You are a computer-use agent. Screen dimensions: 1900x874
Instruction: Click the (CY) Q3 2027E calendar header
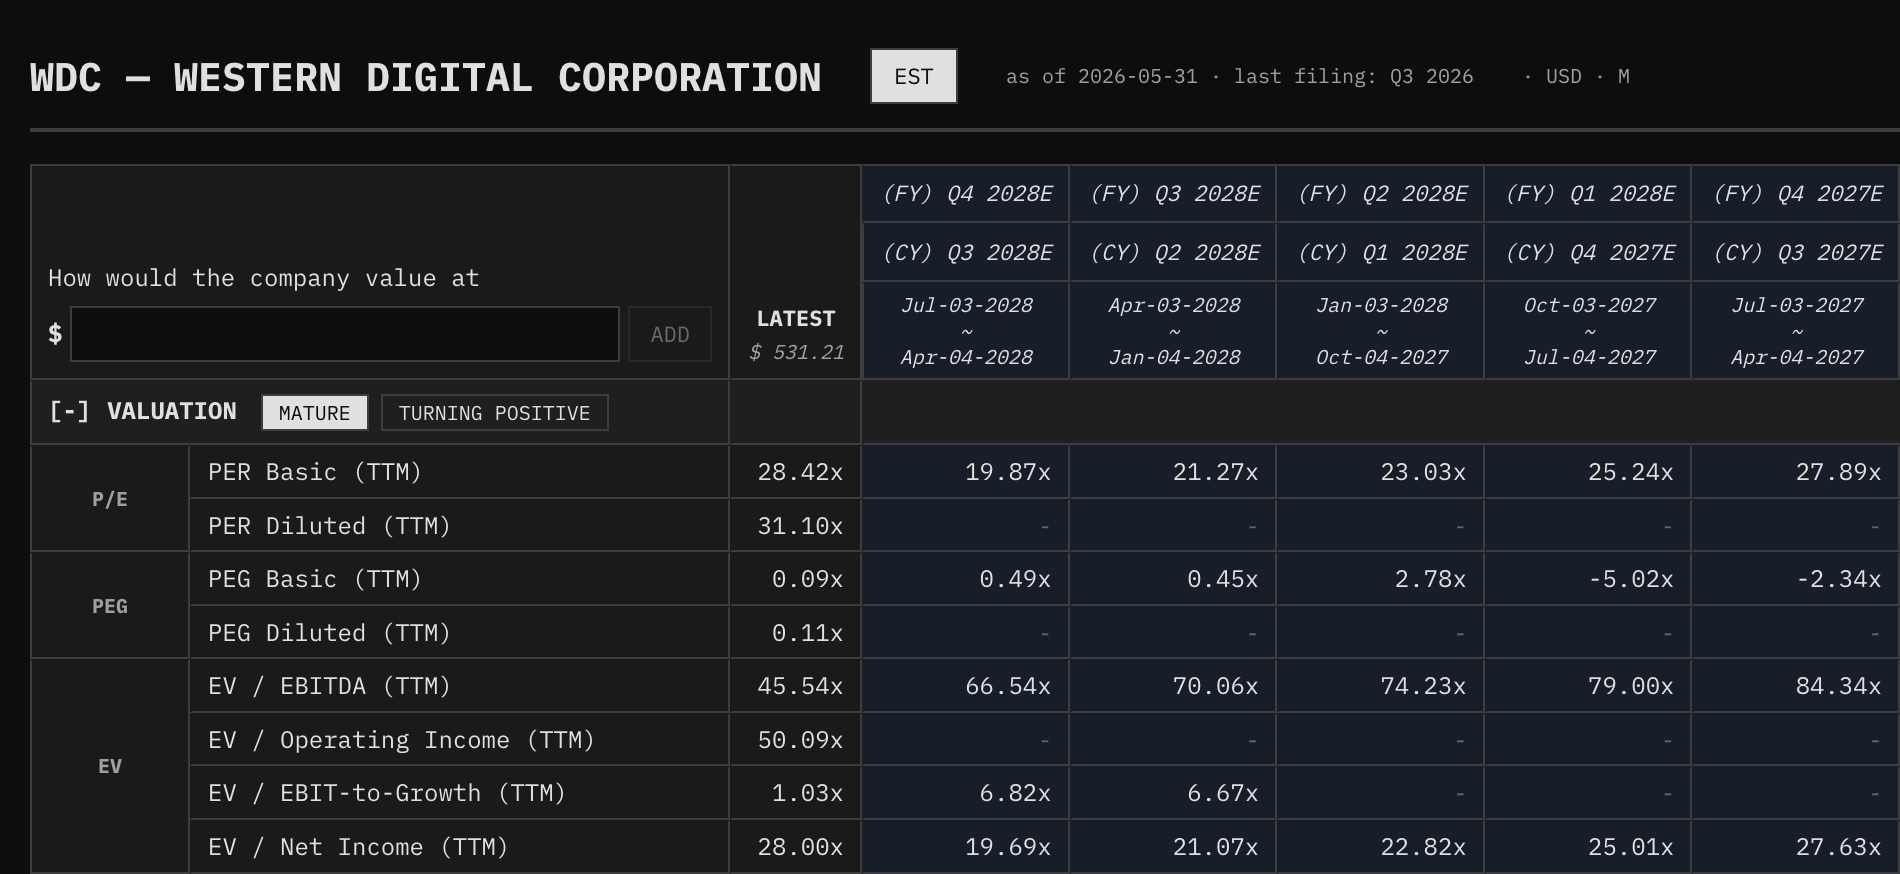click(1796, 253)
